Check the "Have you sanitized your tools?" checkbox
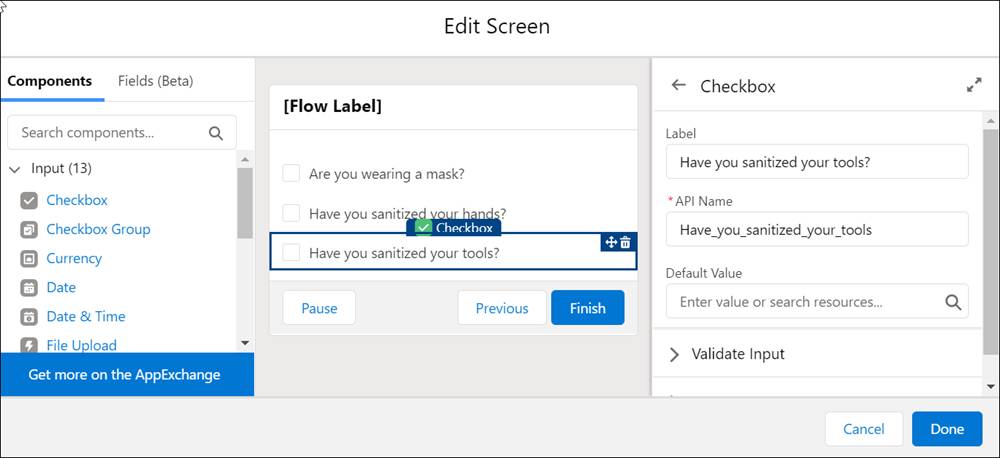Screen dimensions: 1000x458 (291, 253)
